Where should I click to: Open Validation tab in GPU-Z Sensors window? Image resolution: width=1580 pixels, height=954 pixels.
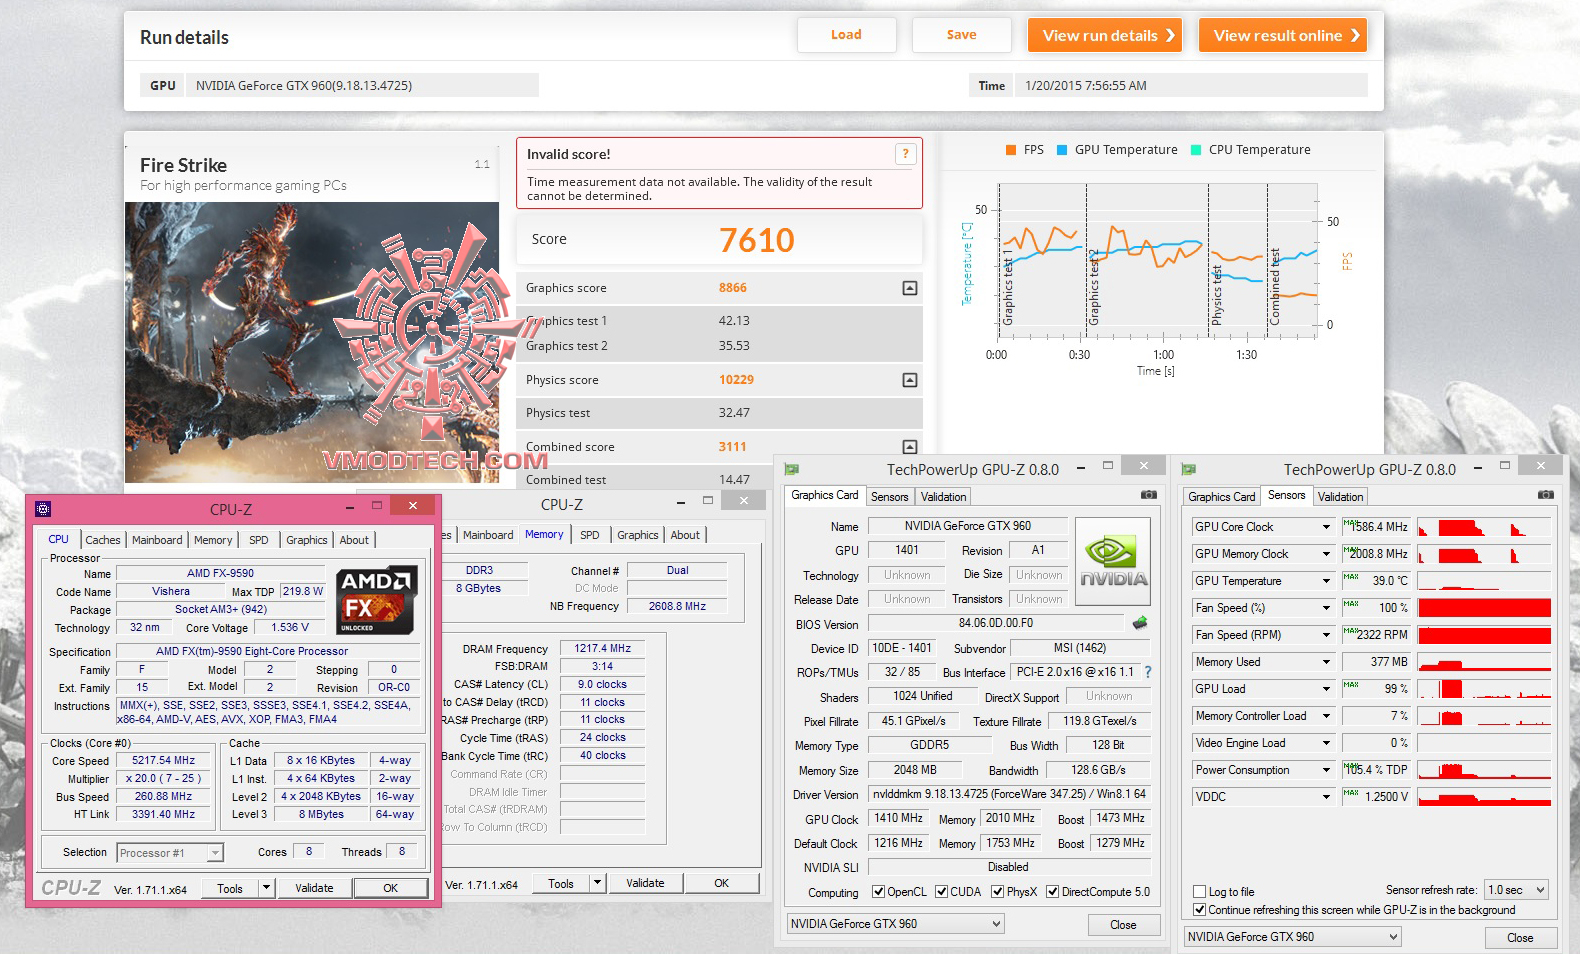(x=1340, y=497)
